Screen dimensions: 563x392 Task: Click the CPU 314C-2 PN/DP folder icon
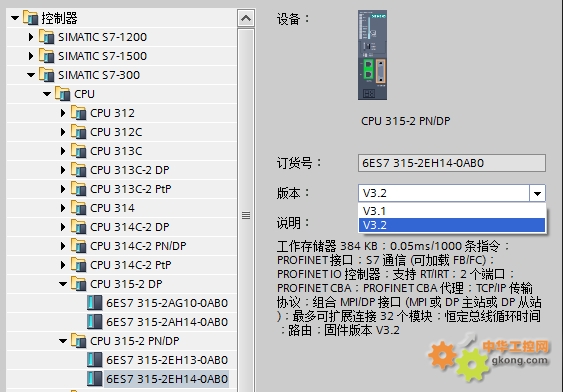[x=78, y=246]
